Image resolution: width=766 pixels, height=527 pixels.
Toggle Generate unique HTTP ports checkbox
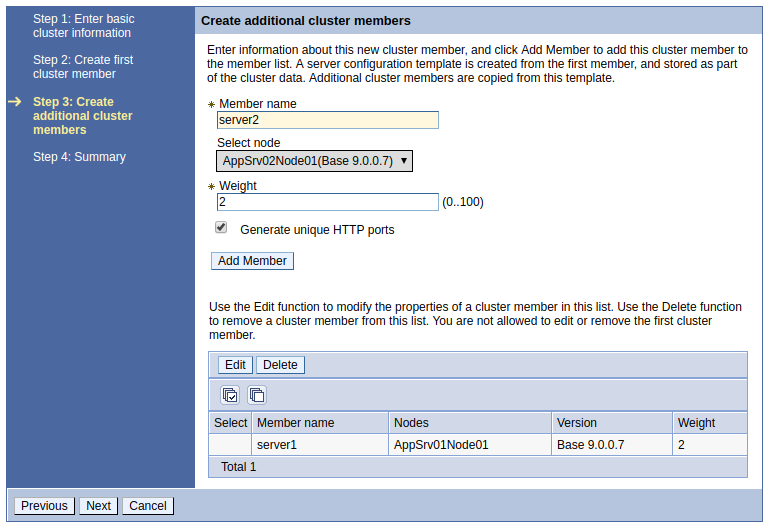coord(221,227)
